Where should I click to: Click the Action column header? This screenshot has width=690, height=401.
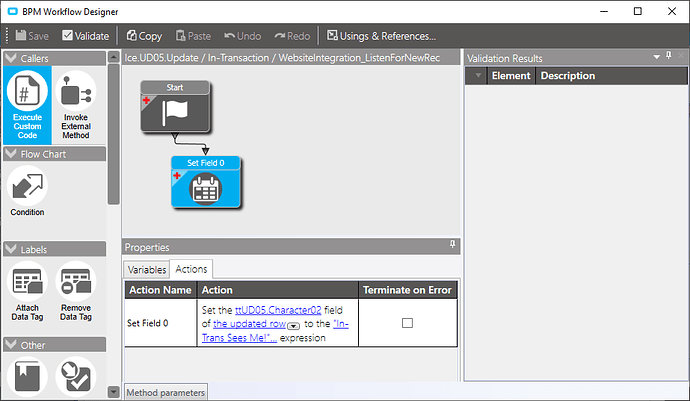[277, 290]
